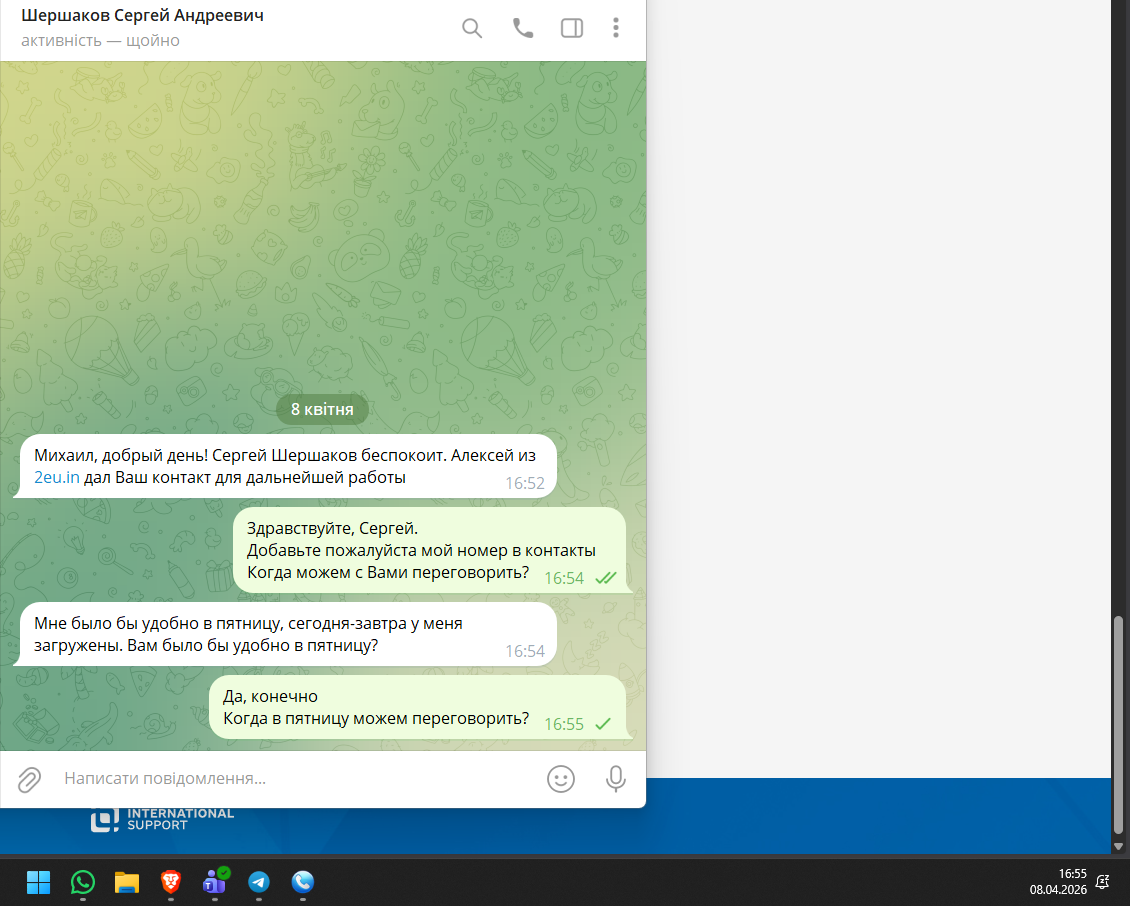This screenshot has height=906, width=1130.
Task: Open contact profile Шершаков Сергей Андреевич
Action: pyautogui.click(x=143, y=15)
